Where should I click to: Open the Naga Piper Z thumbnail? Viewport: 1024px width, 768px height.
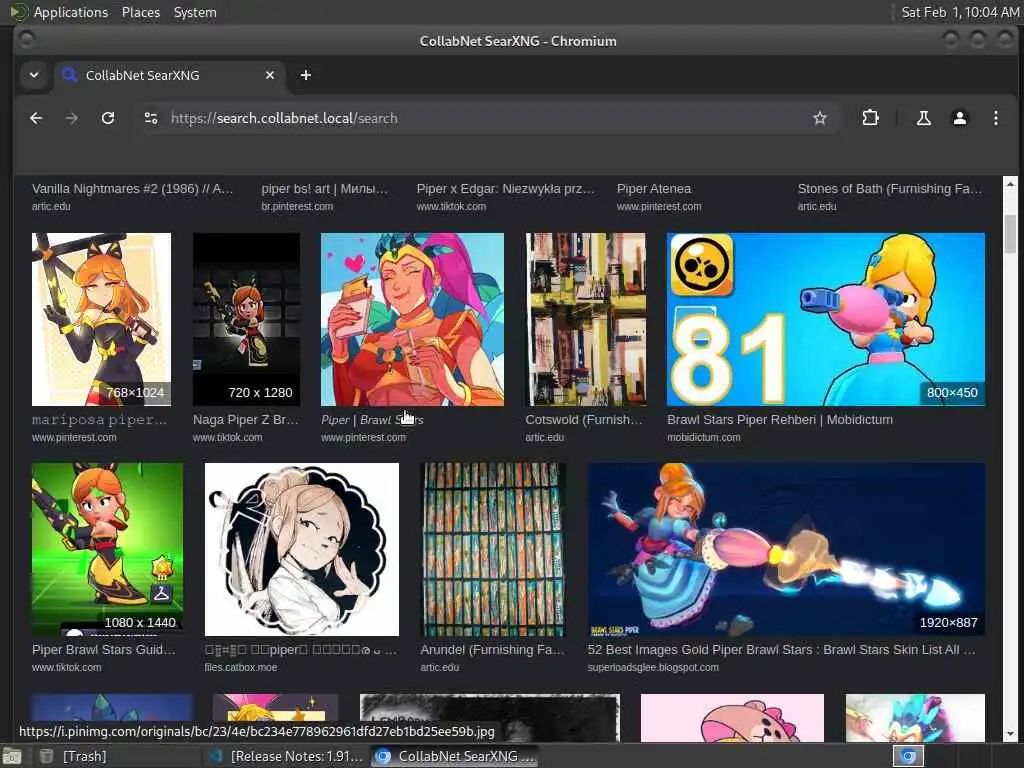[246, 319]
